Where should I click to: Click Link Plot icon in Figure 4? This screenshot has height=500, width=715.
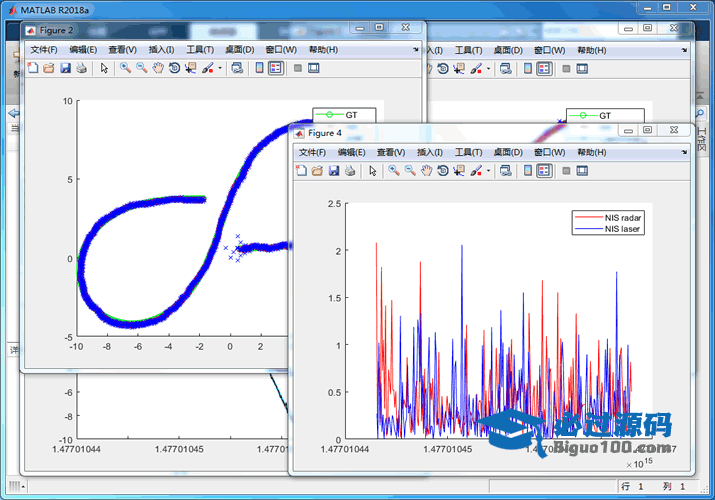click(506, 171)
